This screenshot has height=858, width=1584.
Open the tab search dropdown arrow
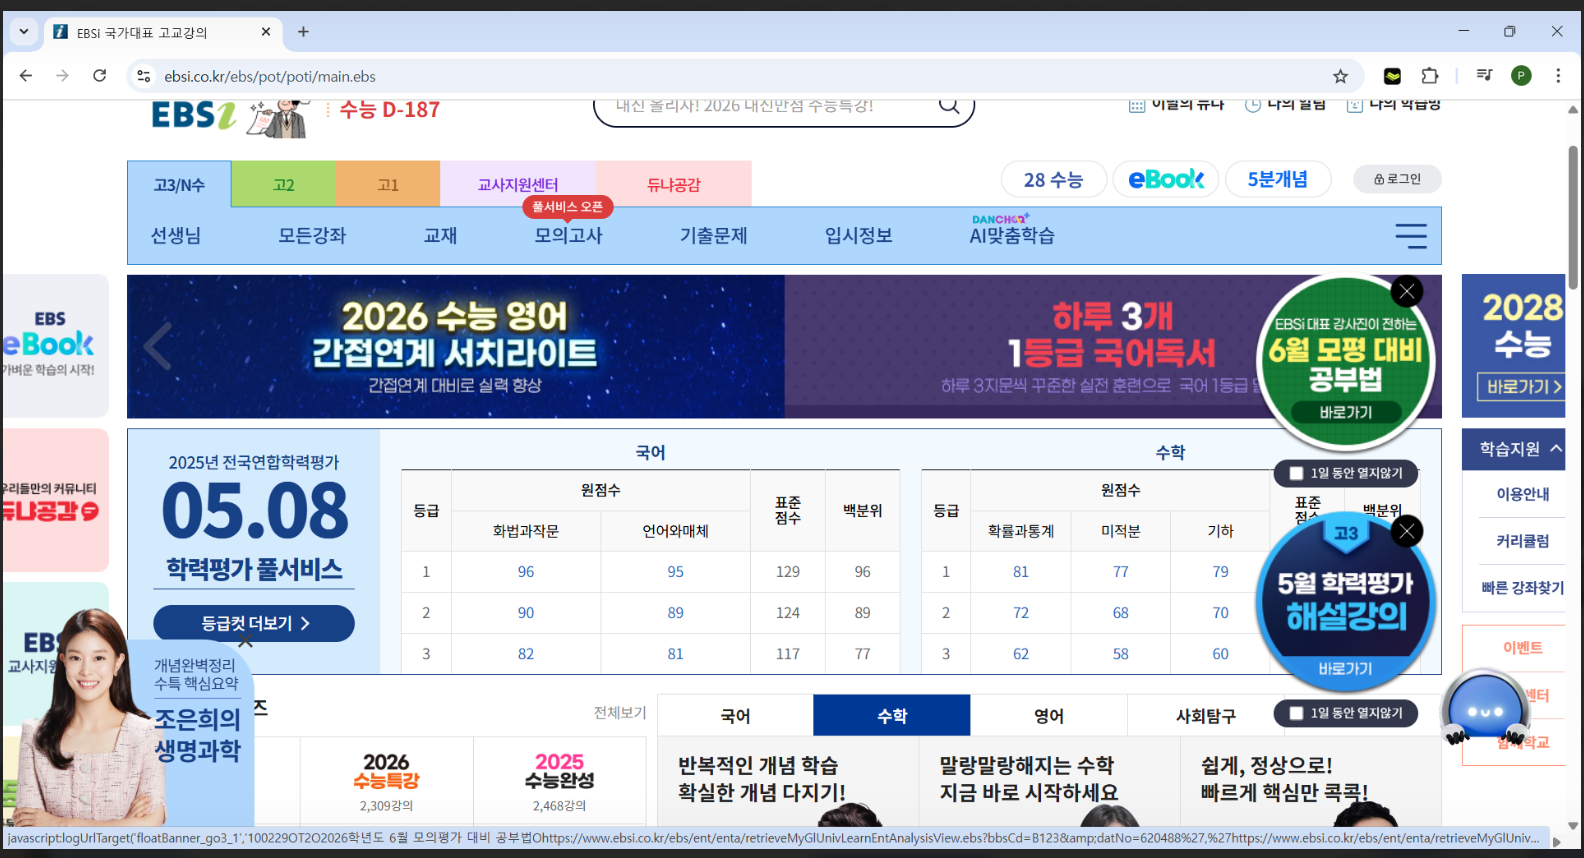pyautogui.click(x=24, y=32)
